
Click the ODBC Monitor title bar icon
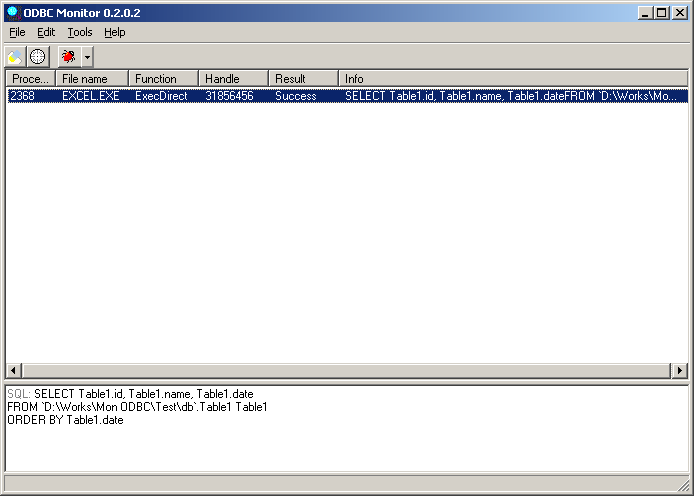(x=13, y=13)
